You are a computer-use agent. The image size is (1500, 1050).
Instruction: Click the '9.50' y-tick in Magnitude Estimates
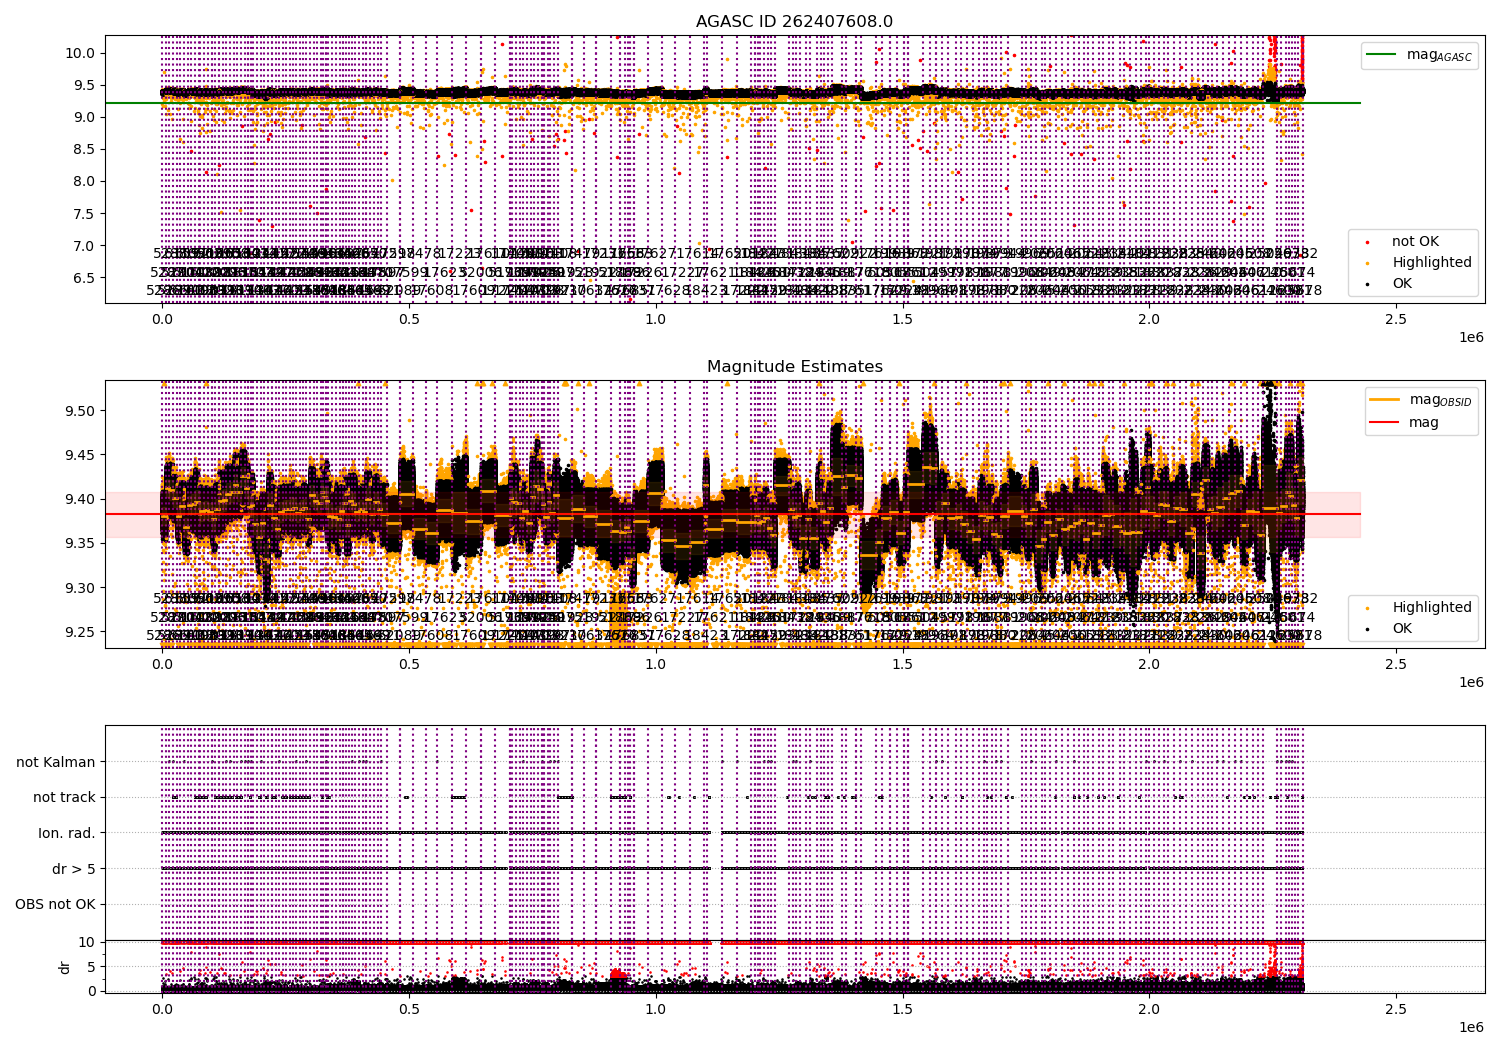pos(81,411)
